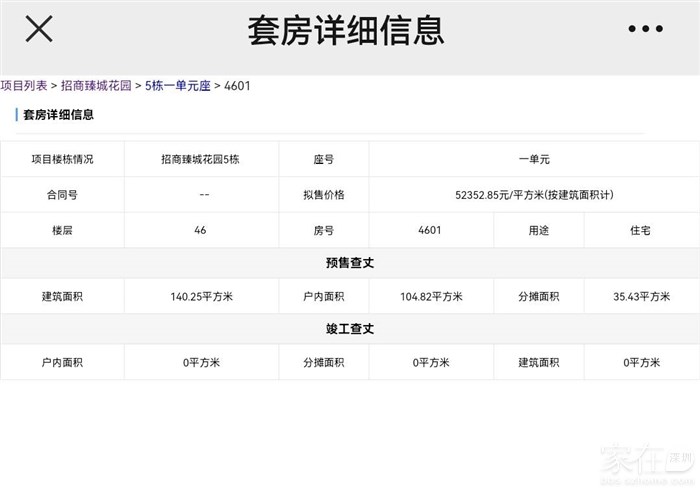This screenshot has width=700, height=488.
Task: Go to 项目列表 breadcrumb link
Action: (24, 86)
